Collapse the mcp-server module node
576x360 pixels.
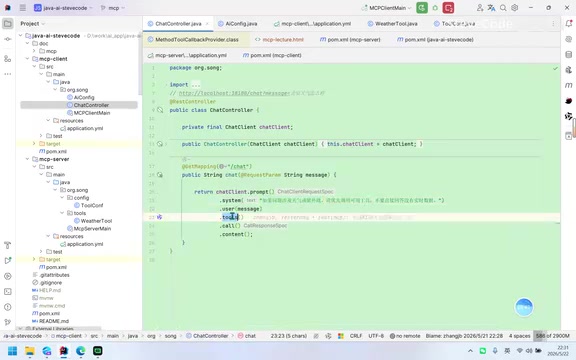[x=28, y=159]
